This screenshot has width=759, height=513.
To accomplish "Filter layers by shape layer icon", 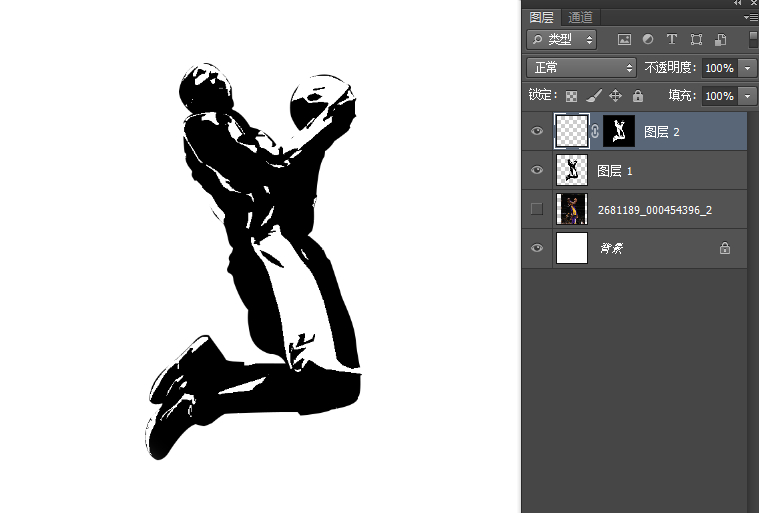I will point(696,40).
